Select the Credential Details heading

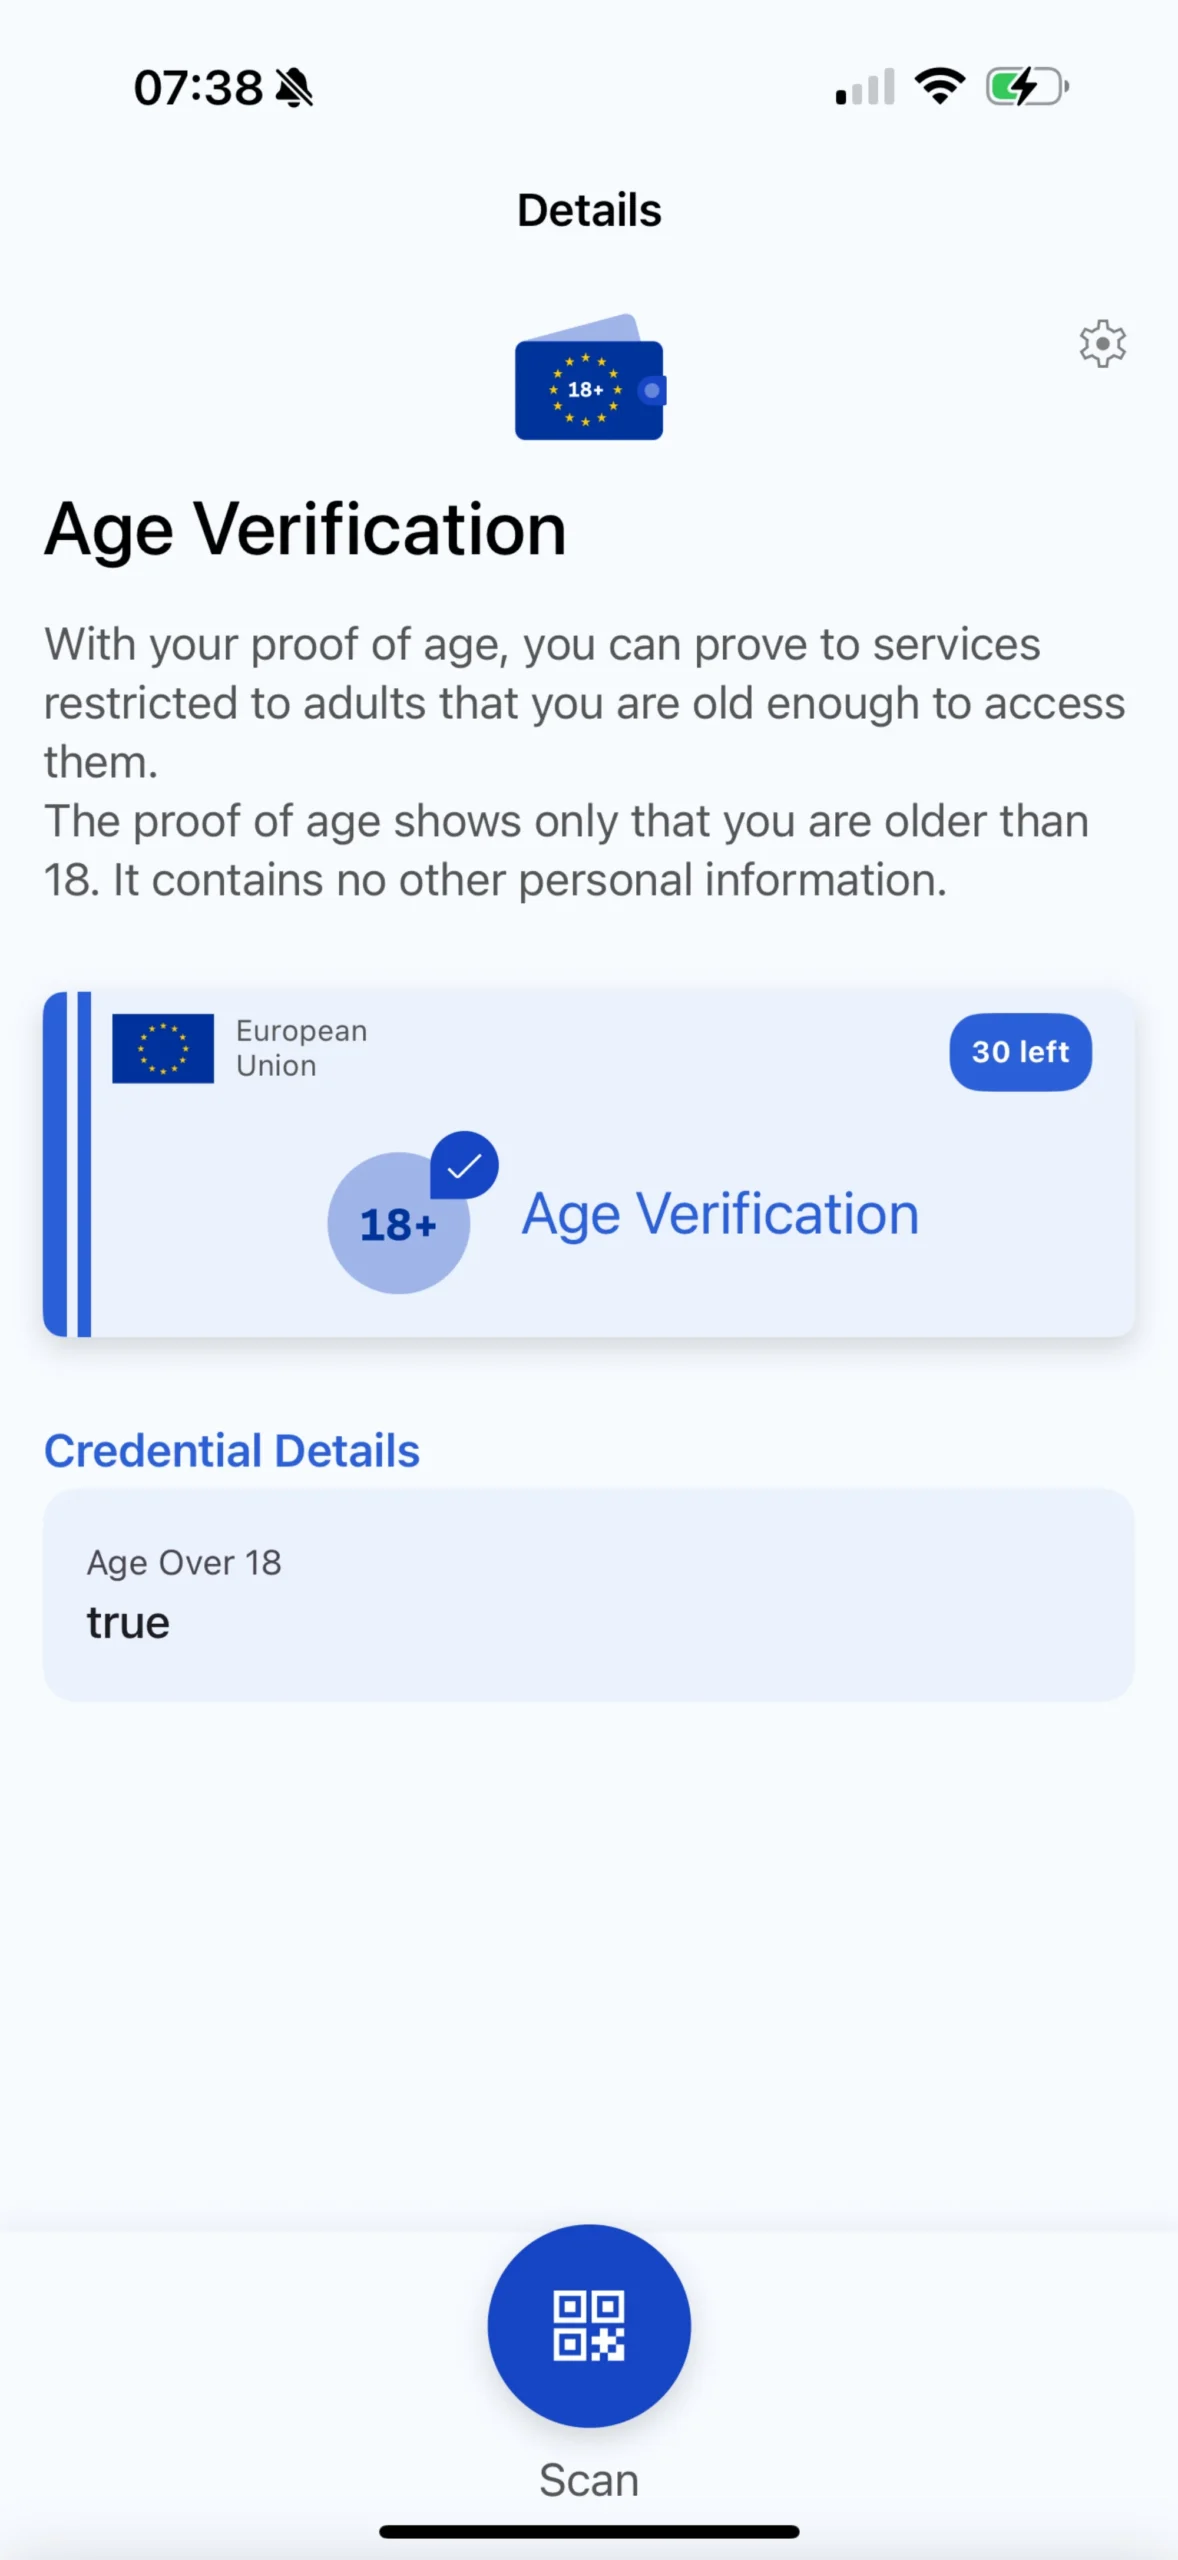232,1451
